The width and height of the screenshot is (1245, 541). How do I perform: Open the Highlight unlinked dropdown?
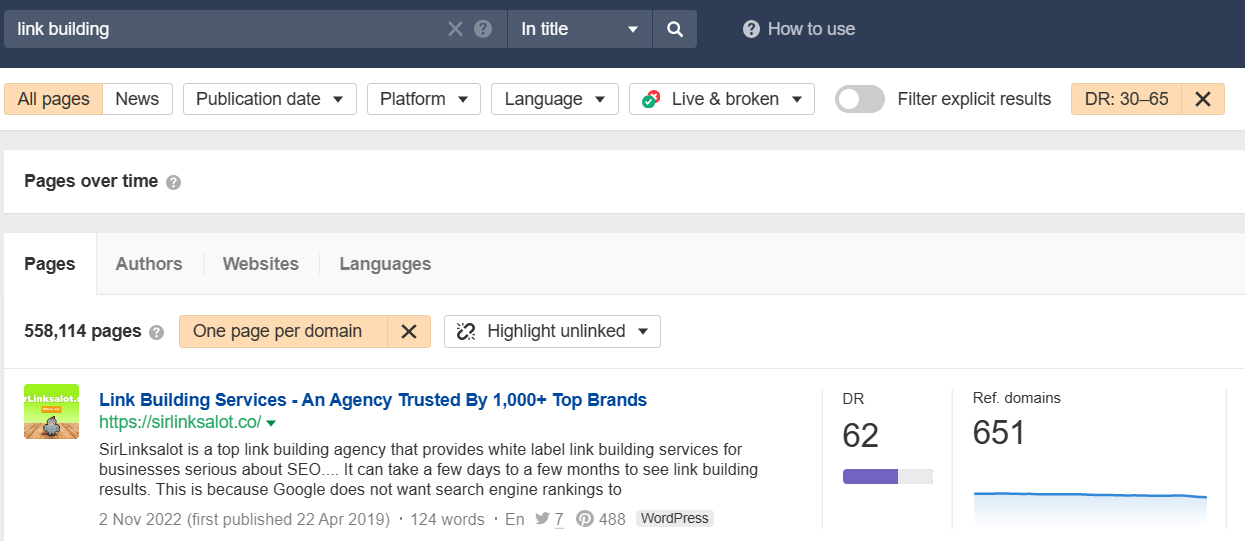552,331
